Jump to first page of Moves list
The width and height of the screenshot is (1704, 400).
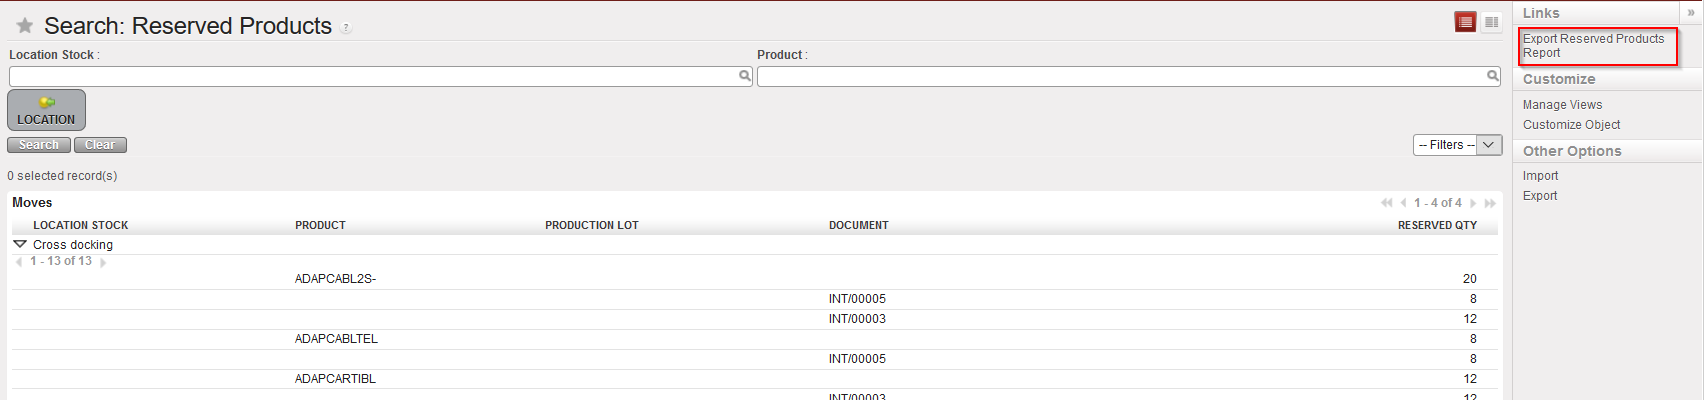point(1386,203)
